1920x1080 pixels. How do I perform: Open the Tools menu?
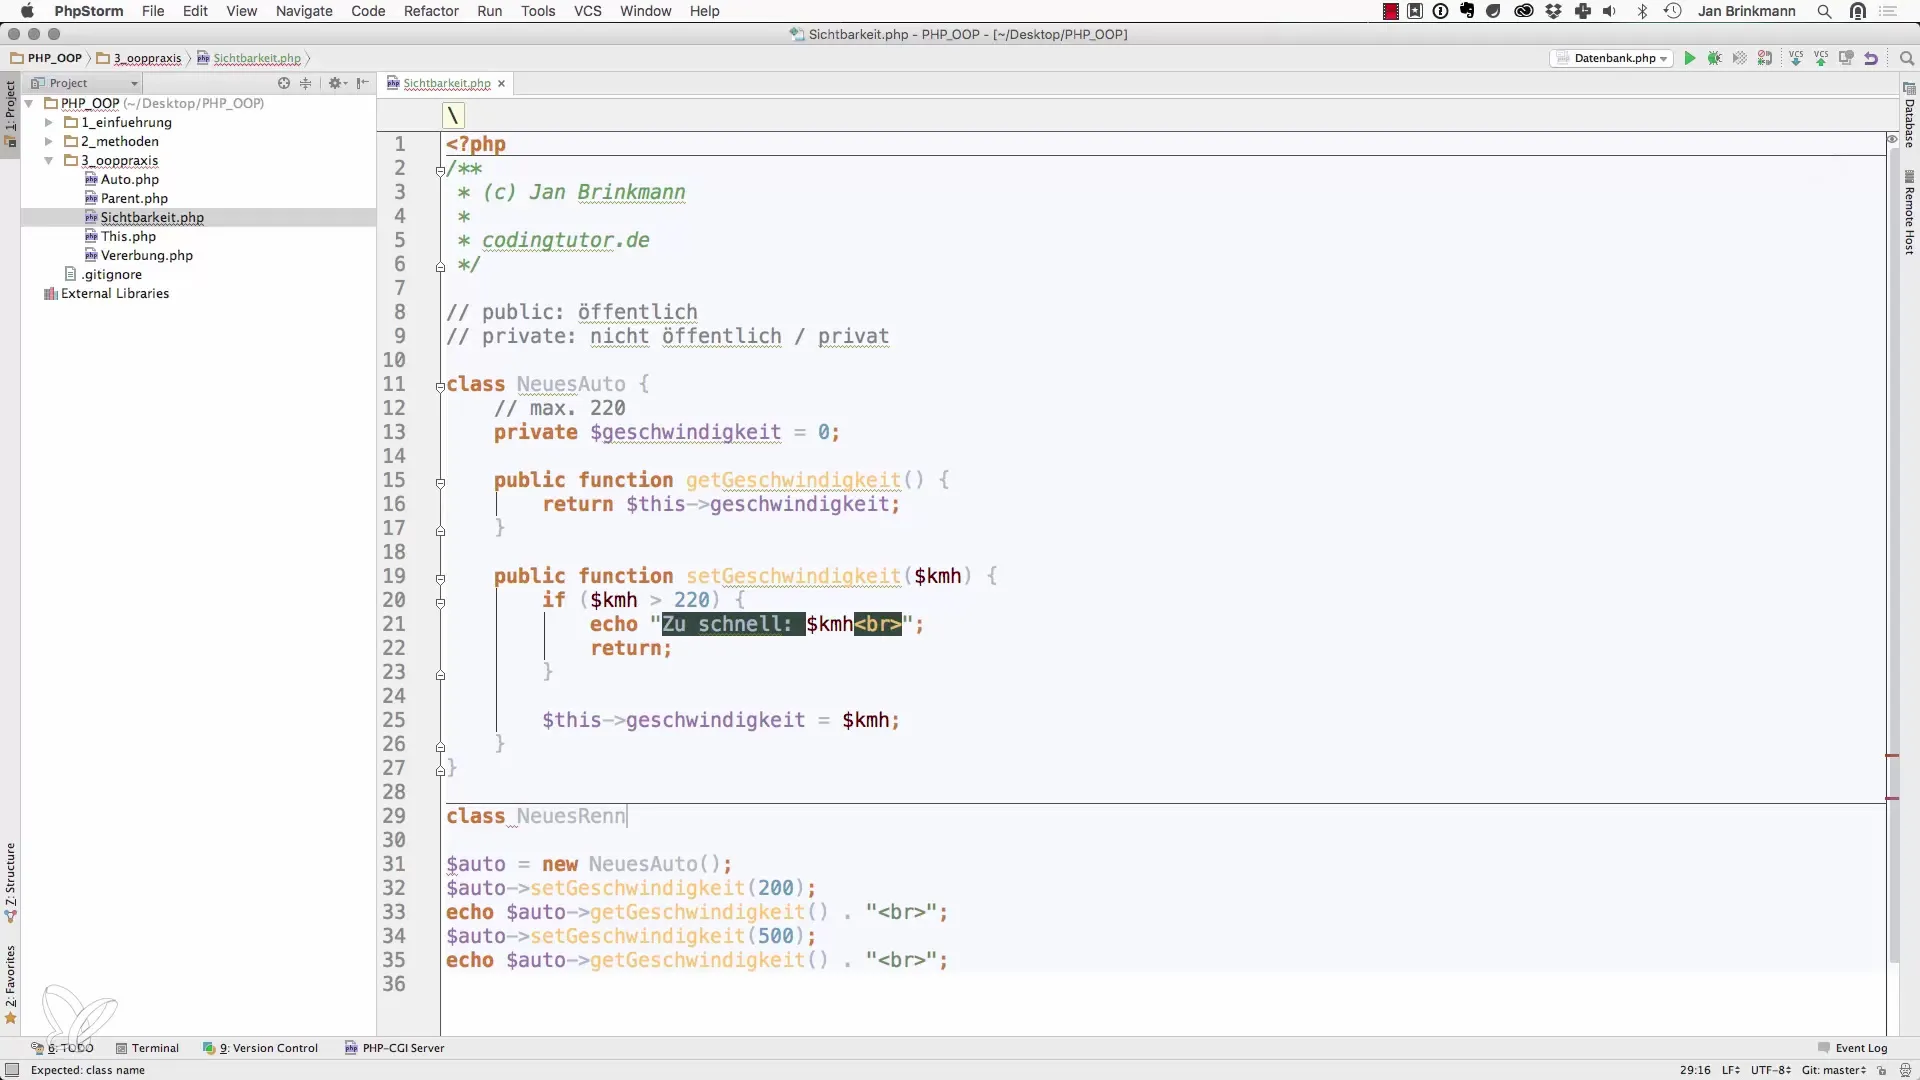coord(538,11)
